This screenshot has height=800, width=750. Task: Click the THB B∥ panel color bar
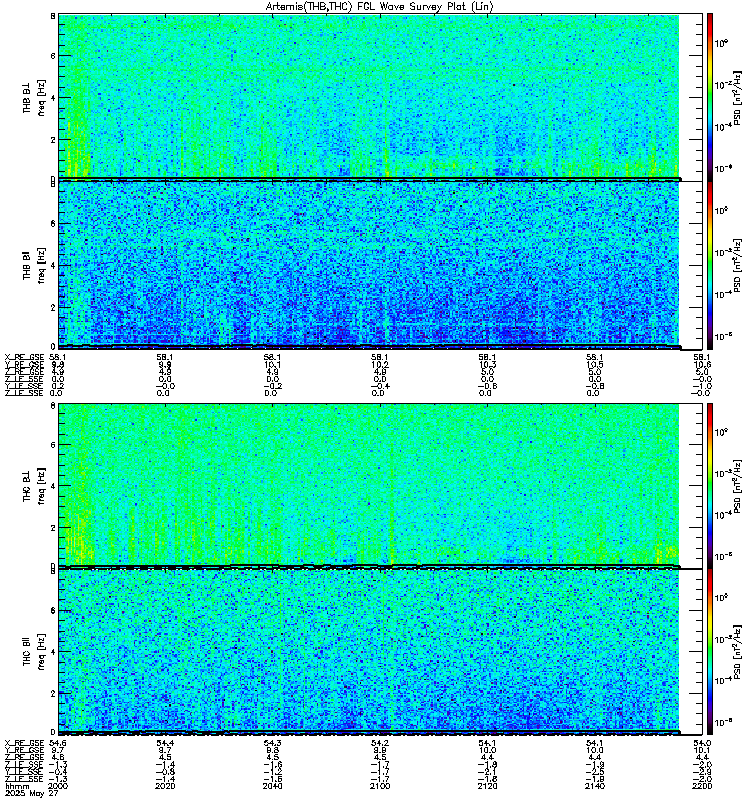click(x=710, y=265)
